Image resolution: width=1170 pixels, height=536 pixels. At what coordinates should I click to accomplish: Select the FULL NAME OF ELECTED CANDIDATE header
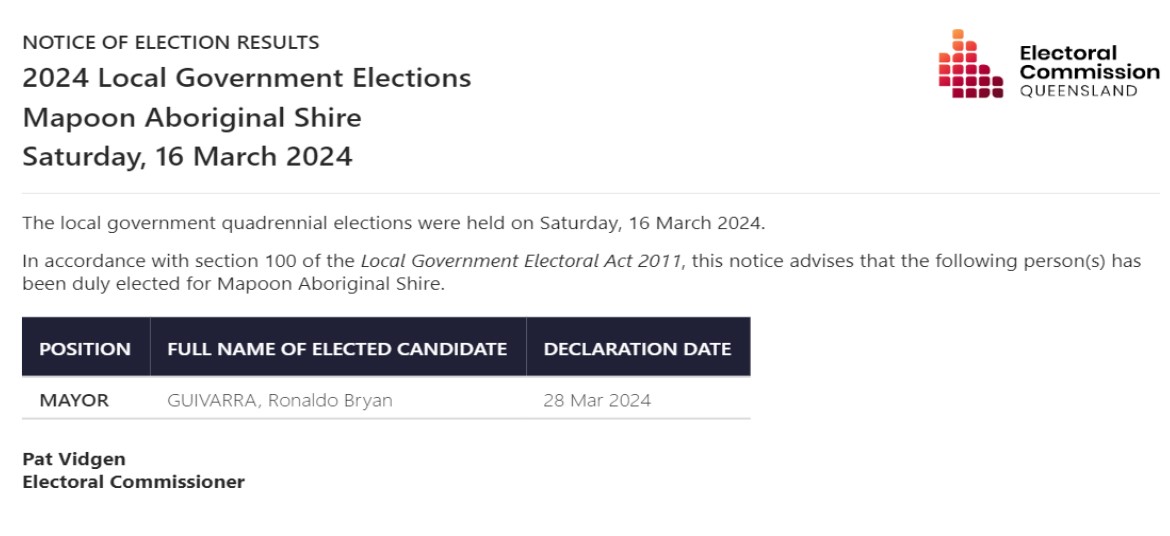337,349
